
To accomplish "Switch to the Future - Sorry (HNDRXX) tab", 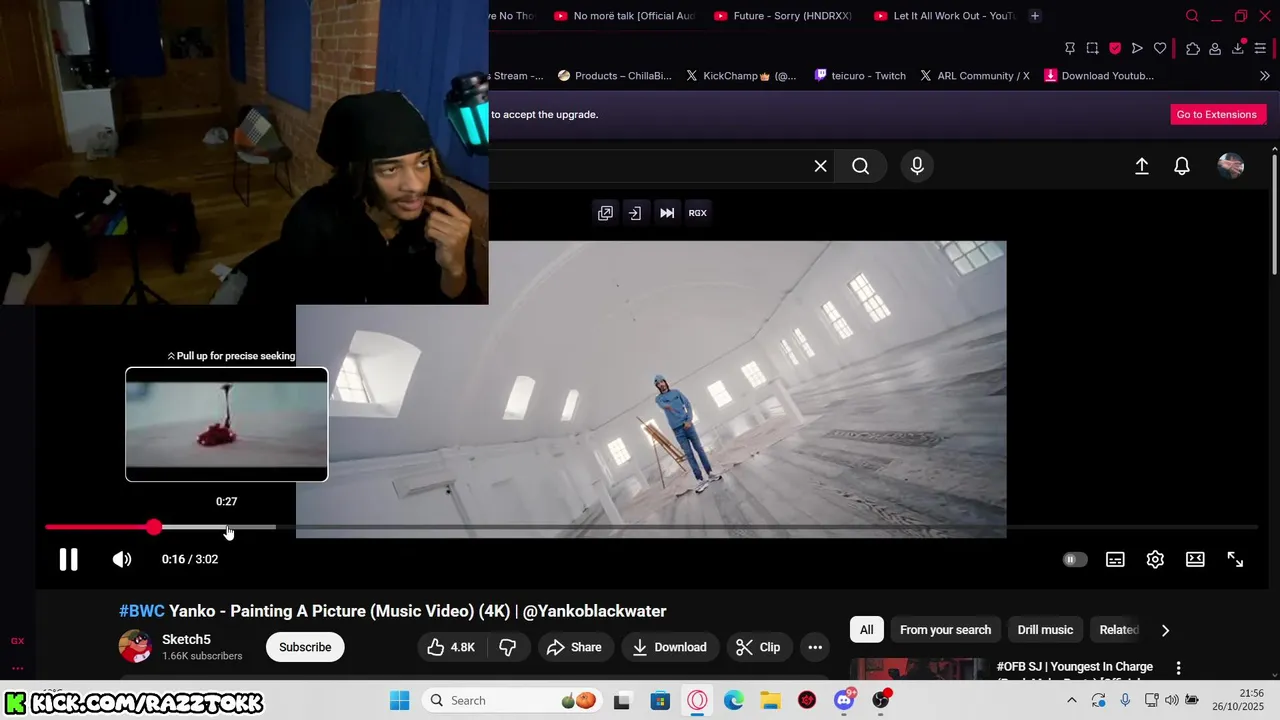I will coord(785,16).
